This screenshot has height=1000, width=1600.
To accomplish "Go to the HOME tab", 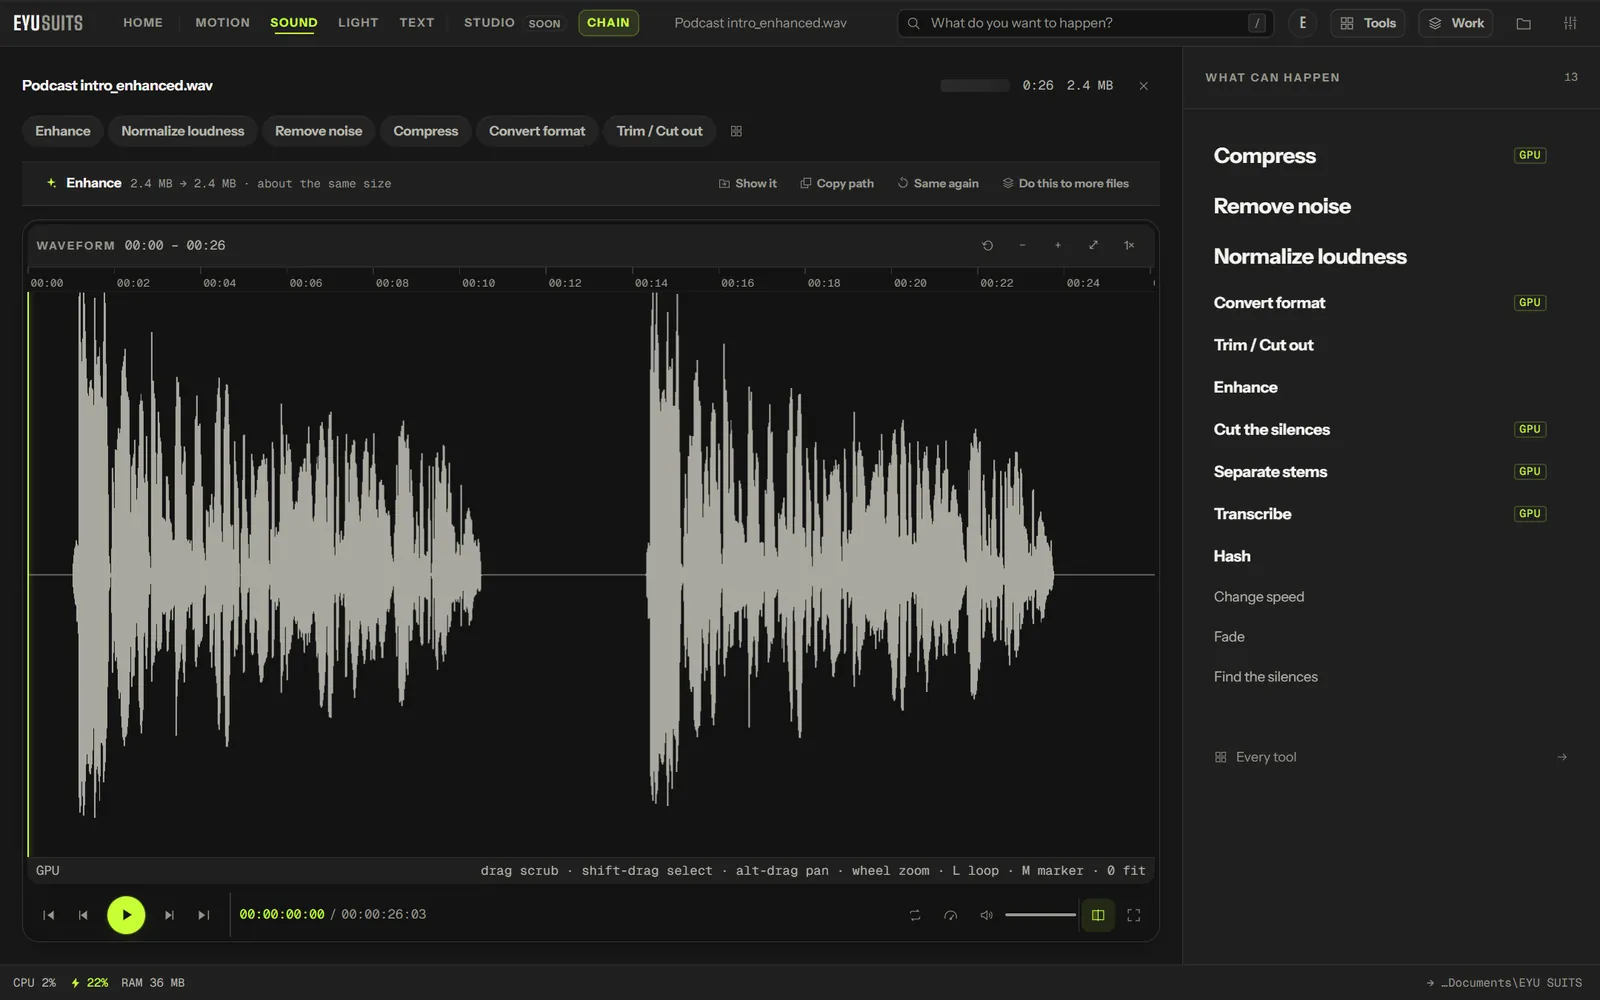I will click(x=143, y=23).
